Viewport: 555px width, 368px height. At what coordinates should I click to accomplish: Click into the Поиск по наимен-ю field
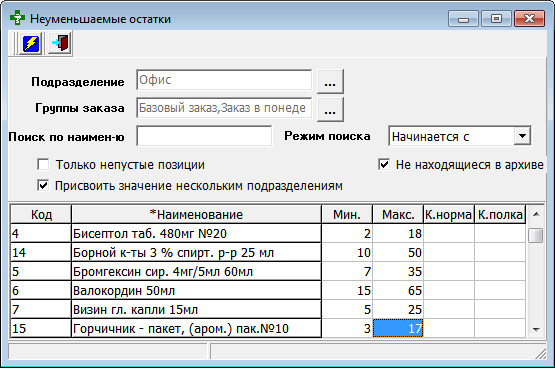pyautogui.click(x=204, y=136)
